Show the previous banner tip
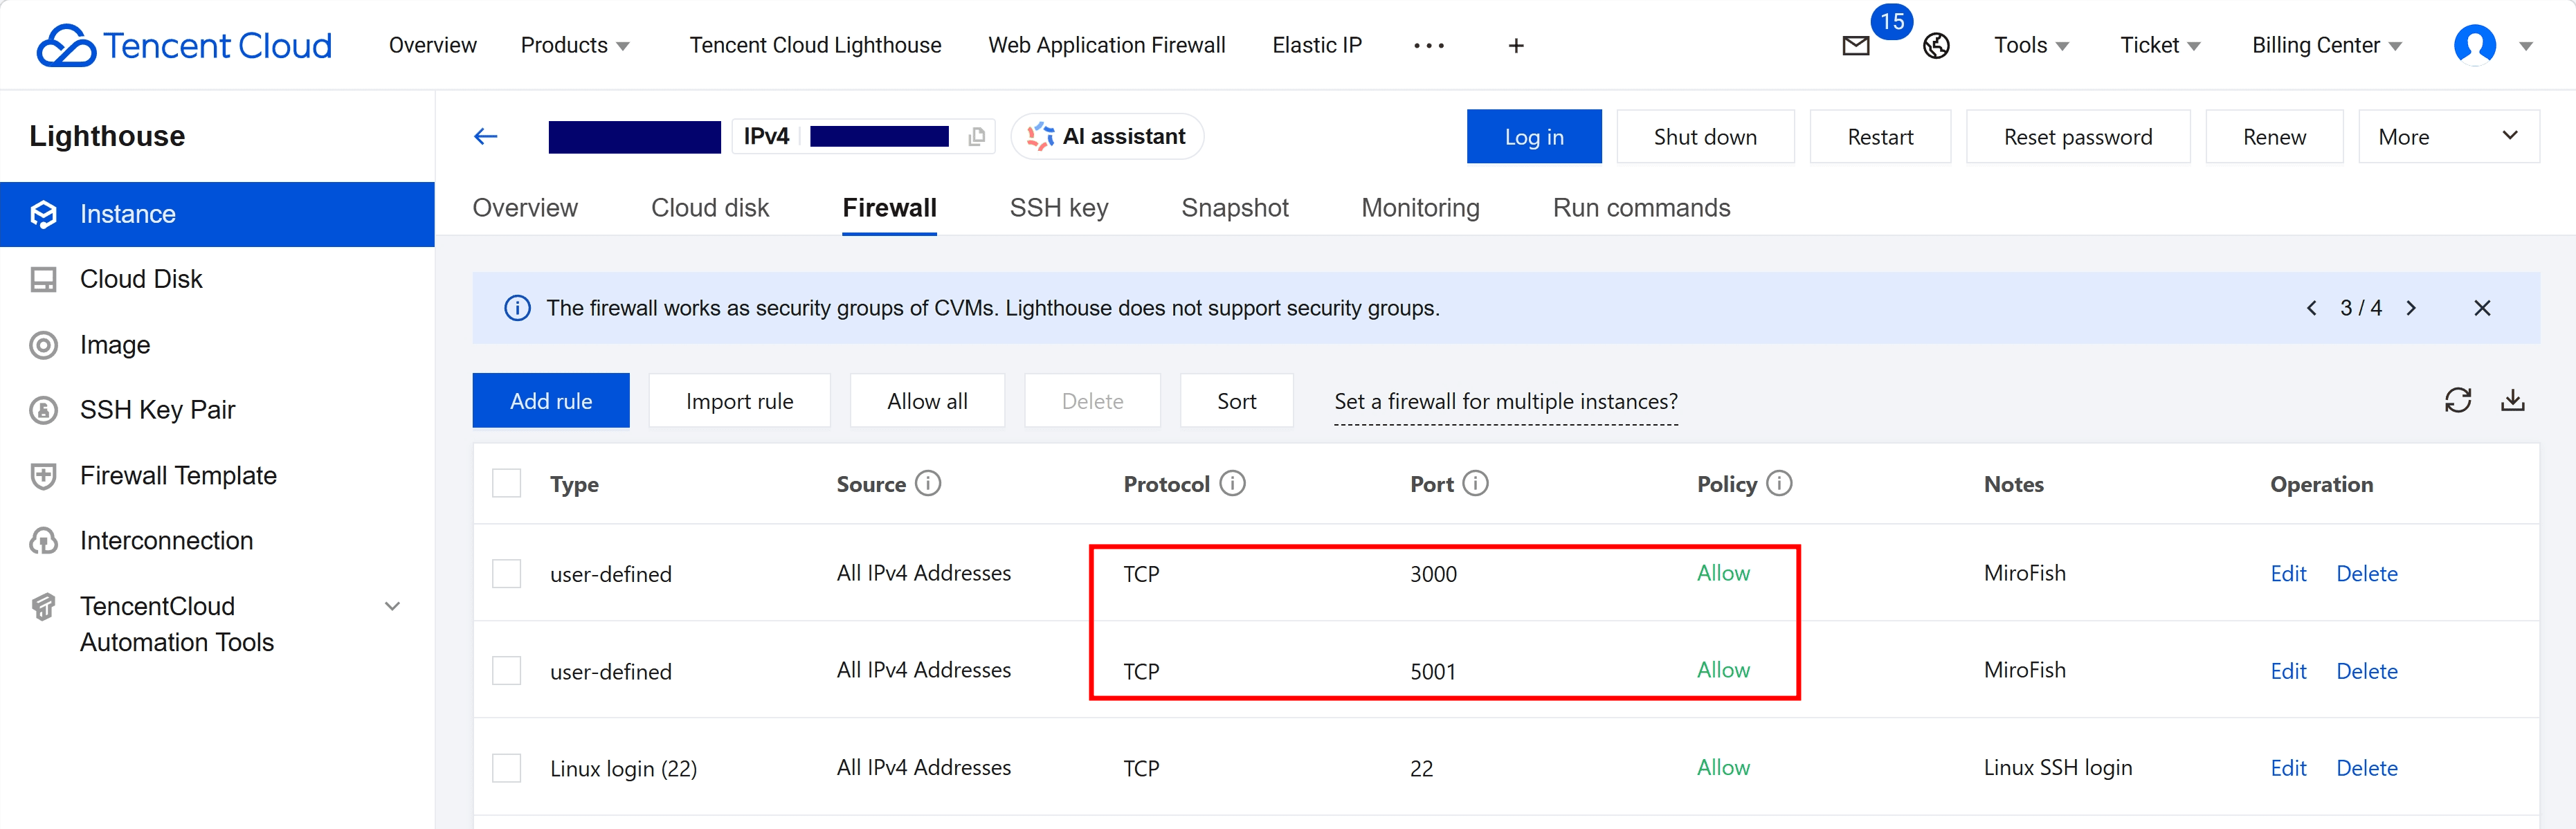Image resolution: width=2576 pixels, height=829 pixels. pos(2311,308)
